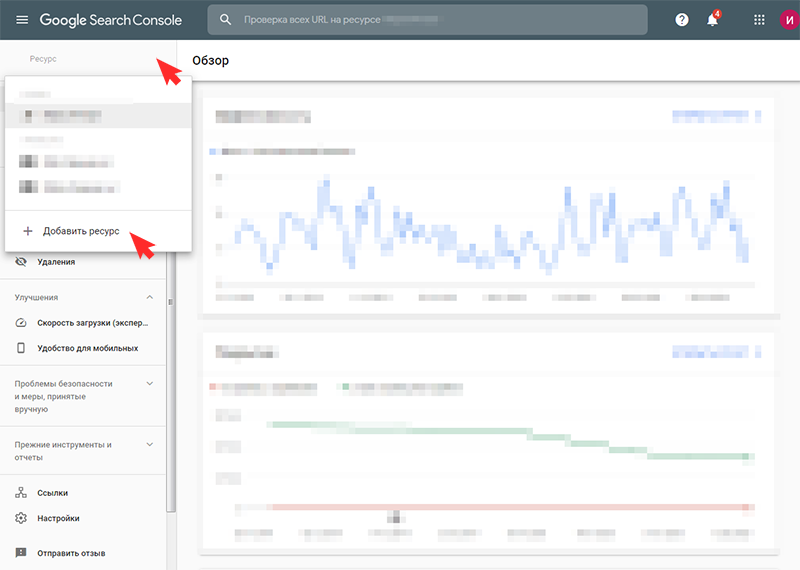
Task: Open Настройки menu item
Action: click(58, 518)
